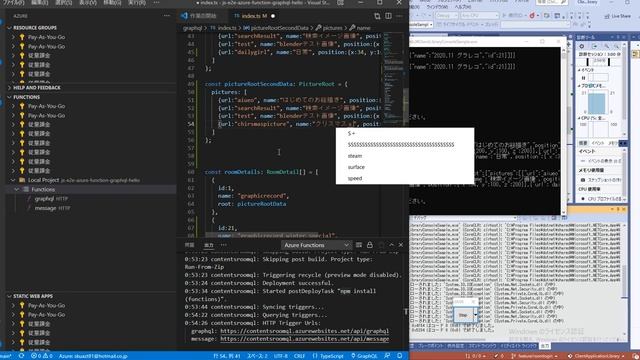Click the red hot reload flame icon
640x360 pixels.
(532, 16)
